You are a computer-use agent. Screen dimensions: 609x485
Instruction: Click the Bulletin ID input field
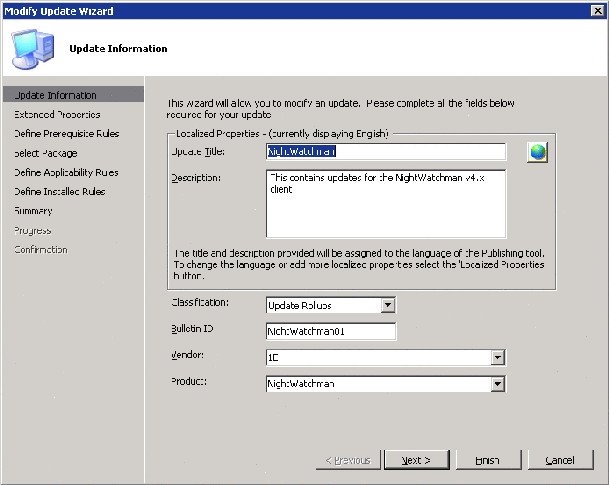point(331,331)
